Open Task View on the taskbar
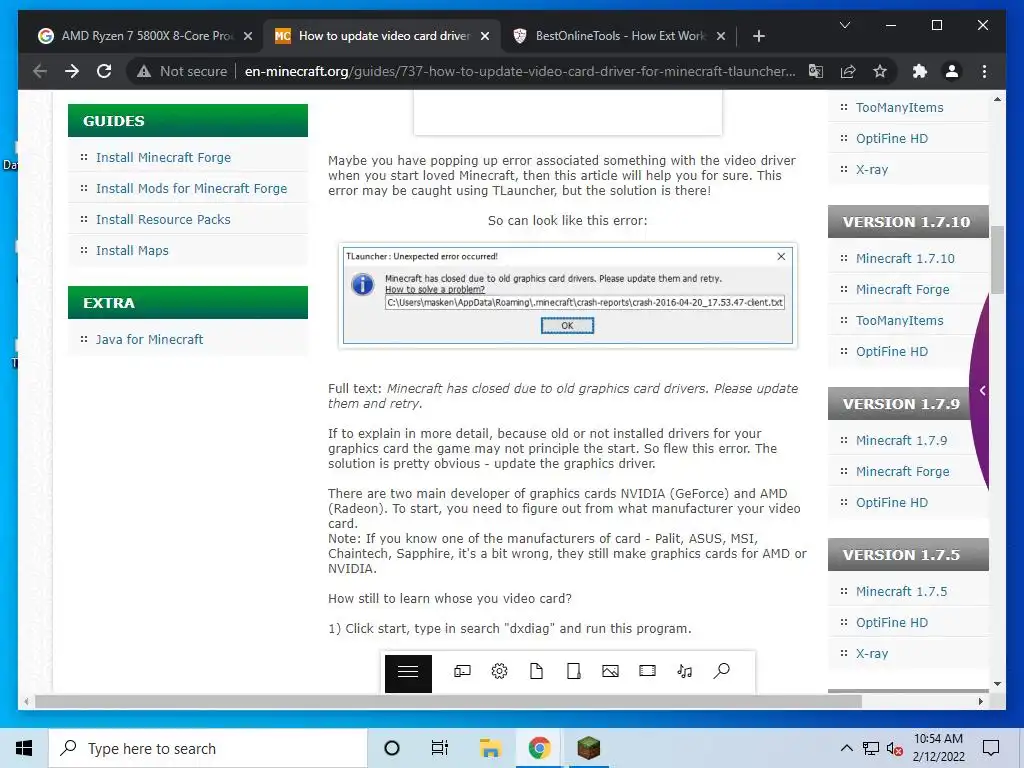 click(x=440, y=748)
